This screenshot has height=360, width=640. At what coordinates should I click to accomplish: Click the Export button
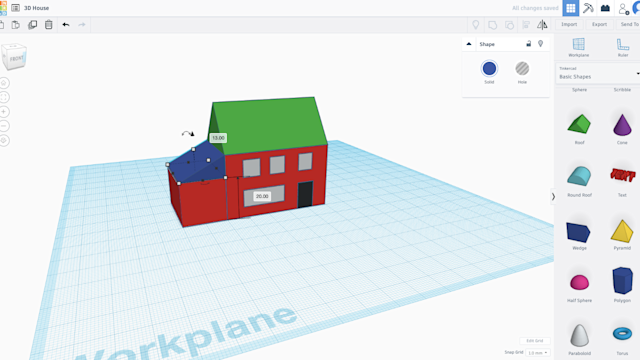(599, 24)
